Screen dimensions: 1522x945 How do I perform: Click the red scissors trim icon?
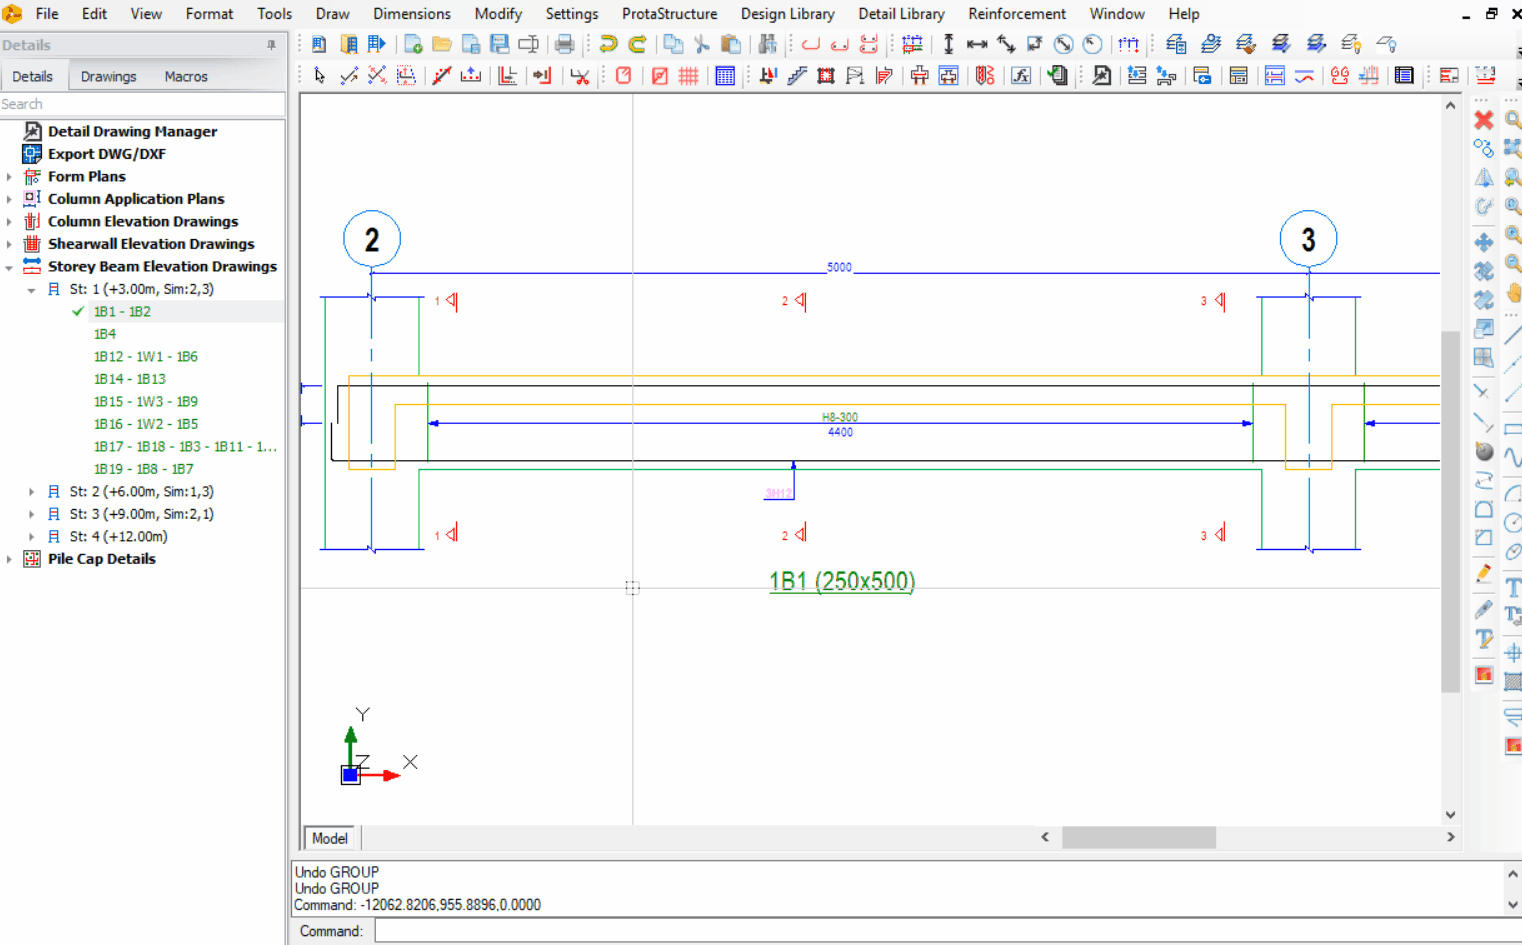580,76
